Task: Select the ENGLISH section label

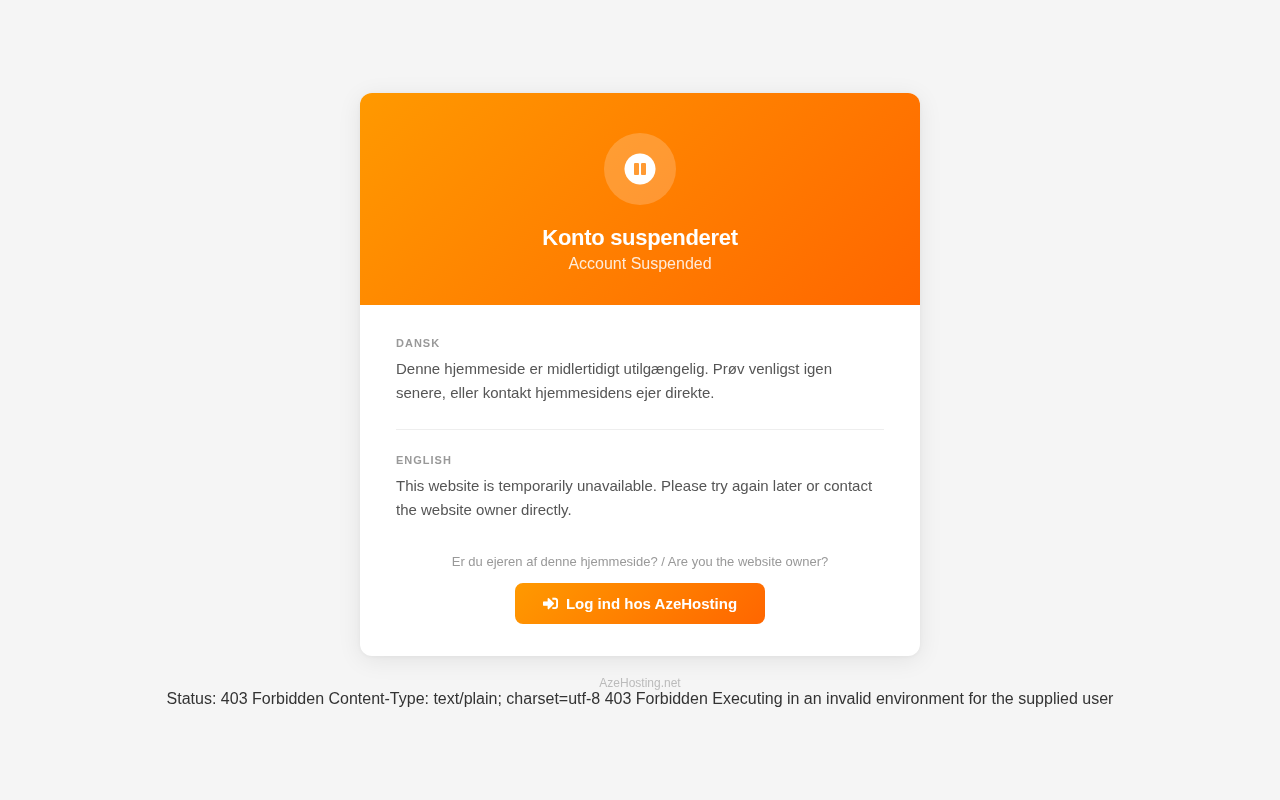Action: pos(424,460)
